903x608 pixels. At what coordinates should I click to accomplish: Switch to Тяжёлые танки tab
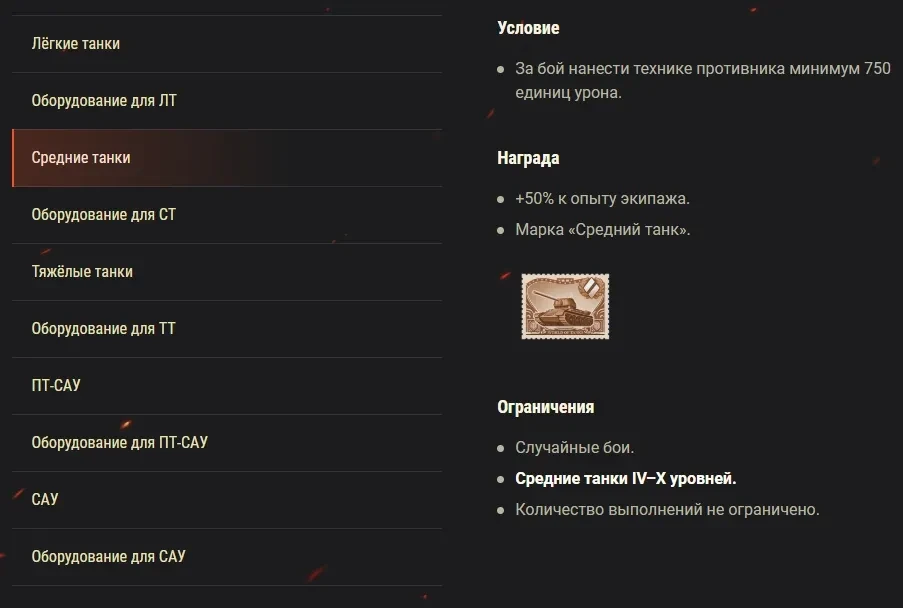[82, 272]
